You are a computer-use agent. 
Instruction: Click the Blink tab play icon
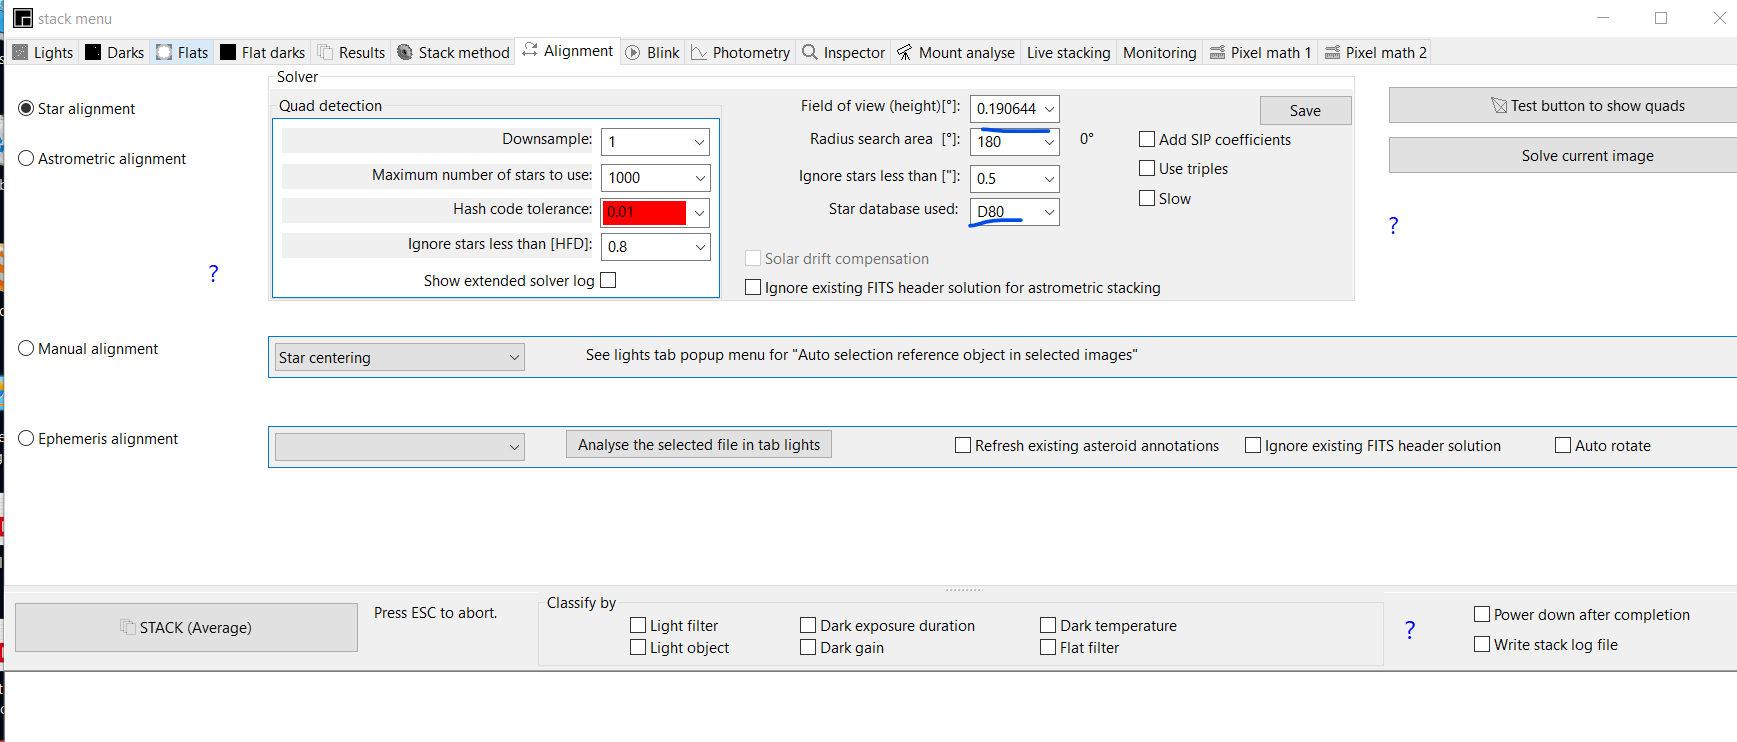(633, 52)
